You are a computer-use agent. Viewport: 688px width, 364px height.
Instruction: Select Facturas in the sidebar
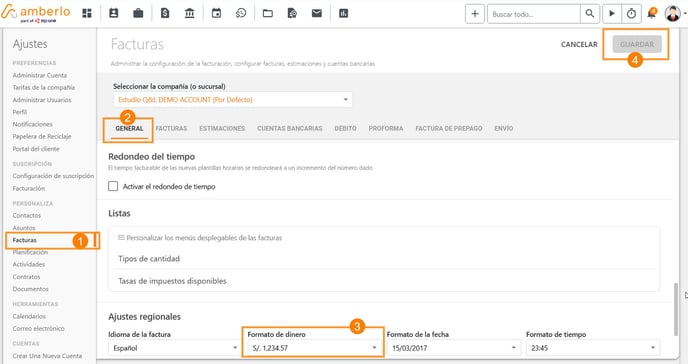pos(25,240)
